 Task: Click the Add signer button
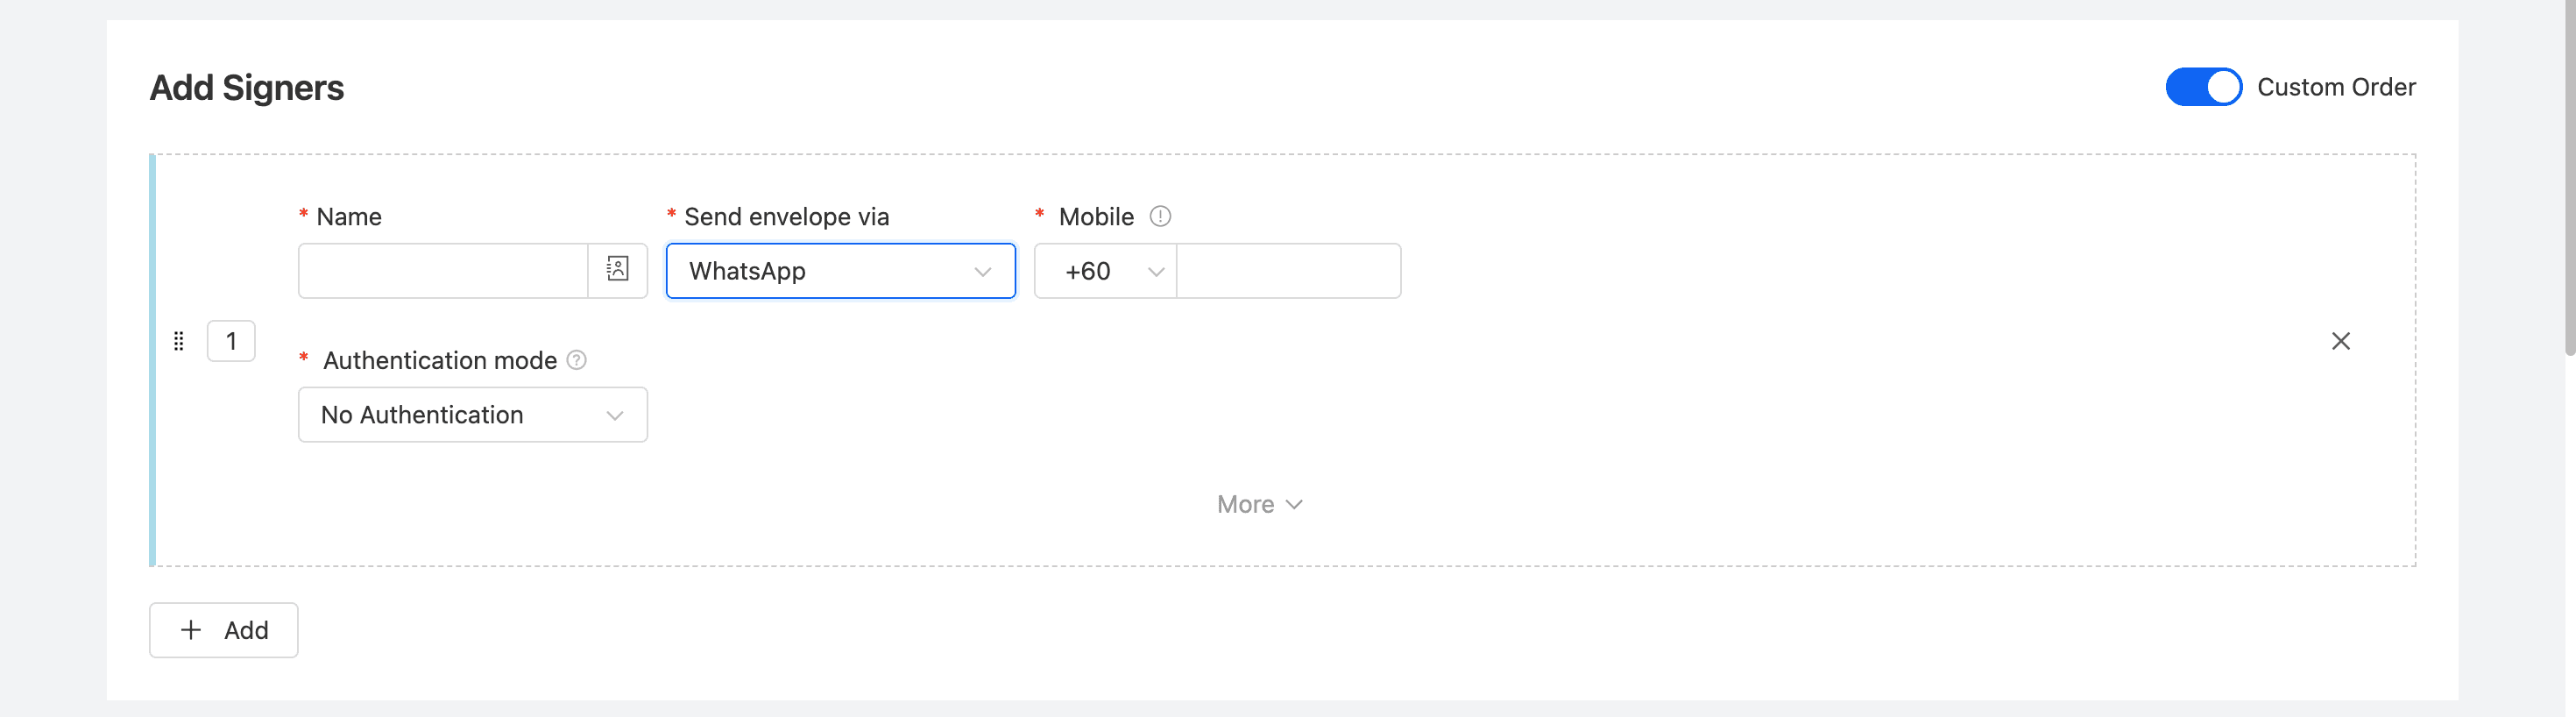coord(224,630)
